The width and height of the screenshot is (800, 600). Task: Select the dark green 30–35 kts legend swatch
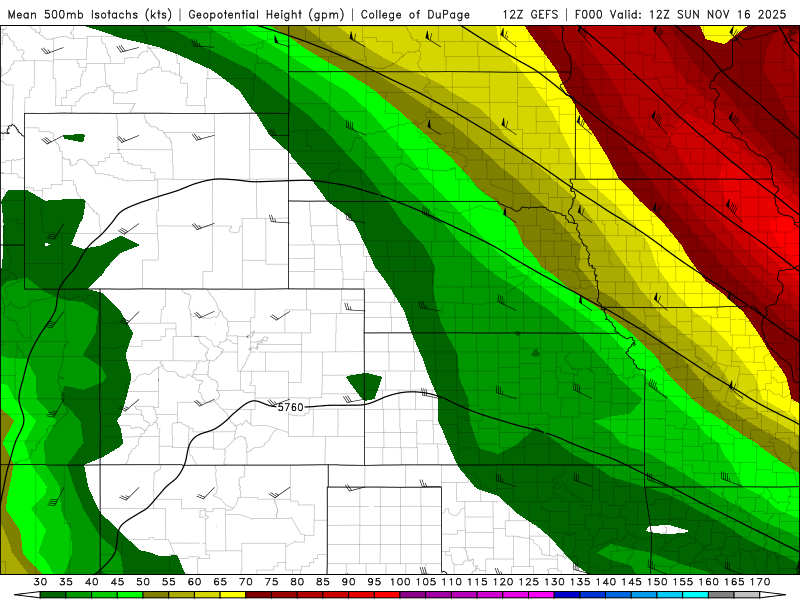point(53,595)
